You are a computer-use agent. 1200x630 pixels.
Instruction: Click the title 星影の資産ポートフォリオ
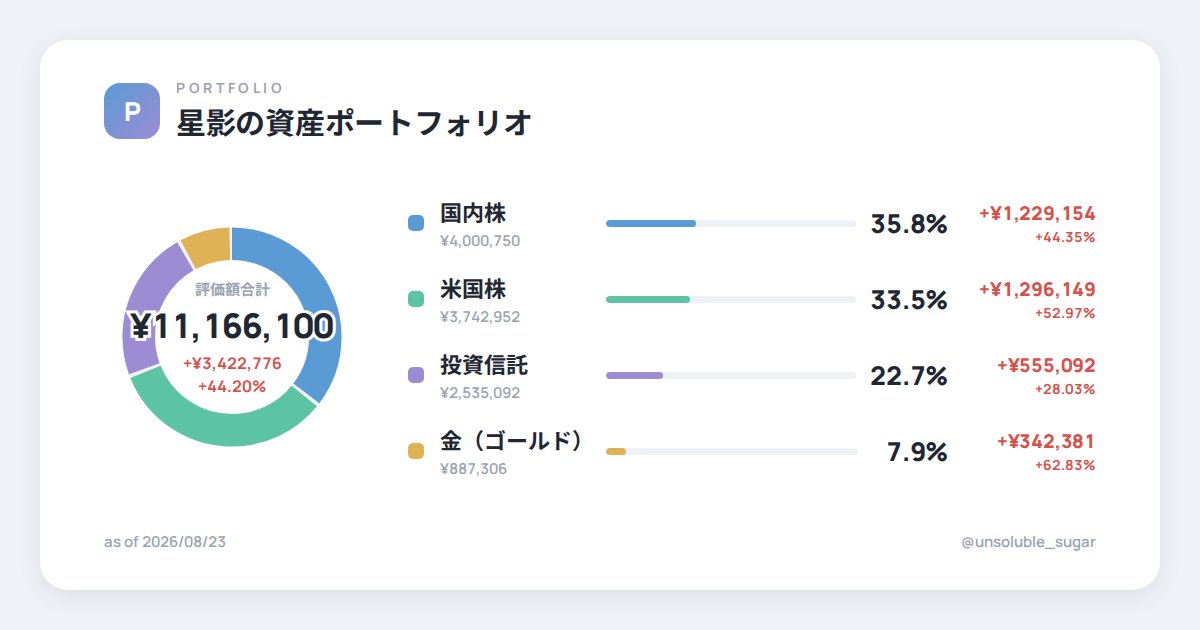pos(353,123)
